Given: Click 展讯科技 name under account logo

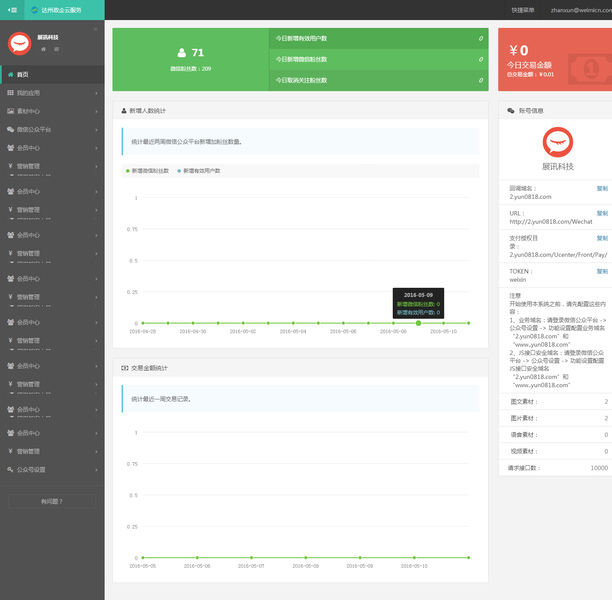Looking at the screenshot, I should [x=558, y=167].
